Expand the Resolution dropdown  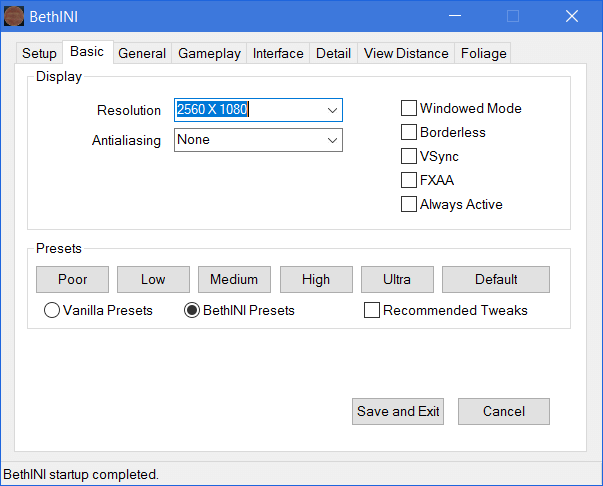pos(332,110)
